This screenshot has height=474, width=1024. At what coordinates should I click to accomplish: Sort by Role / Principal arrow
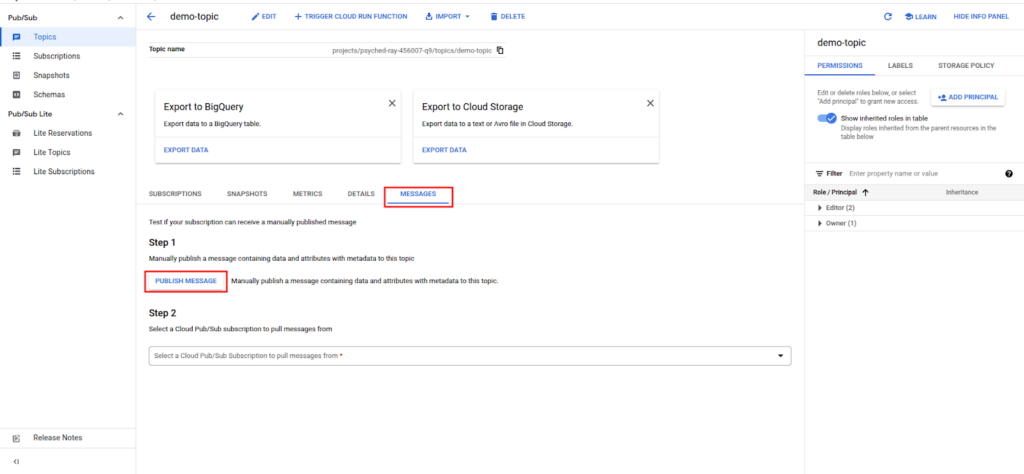pyautogui.click(x=865, y=193)
